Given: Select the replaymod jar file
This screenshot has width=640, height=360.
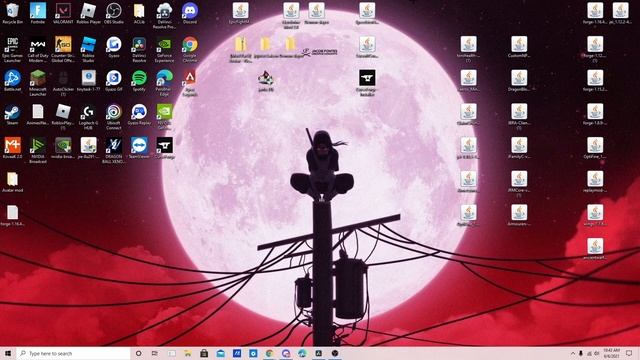Looking at the screenshot, I should tap(595, 182).
